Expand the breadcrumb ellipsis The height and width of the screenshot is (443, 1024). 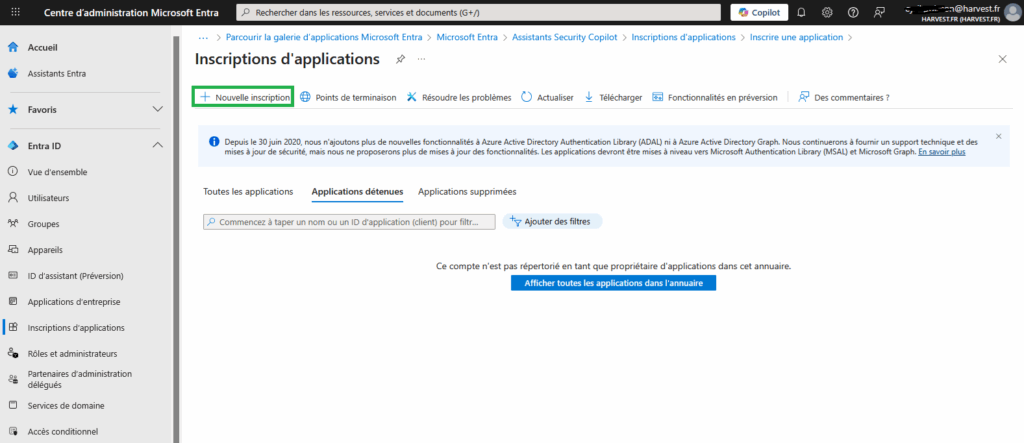[x=203, y=37]
